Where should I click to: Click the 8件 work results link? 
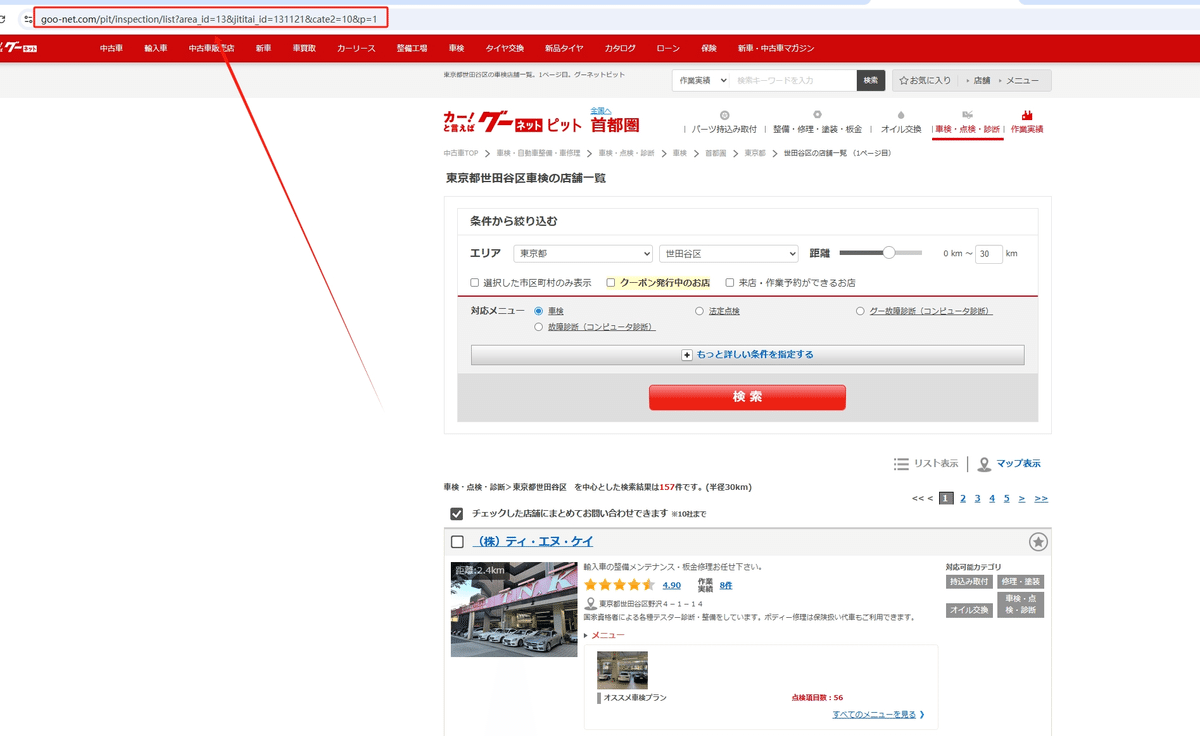tap(726, 585)
